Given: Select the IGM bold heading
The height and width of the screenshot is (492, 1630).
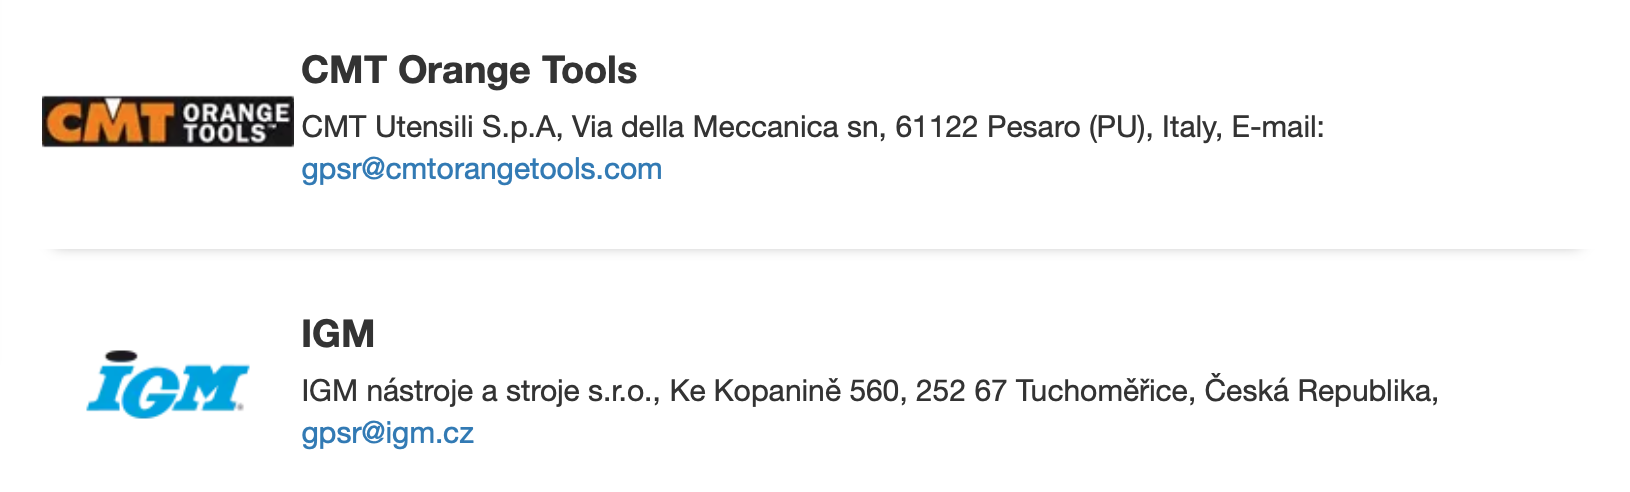Looking at the screenshot, I should point(338,334).
